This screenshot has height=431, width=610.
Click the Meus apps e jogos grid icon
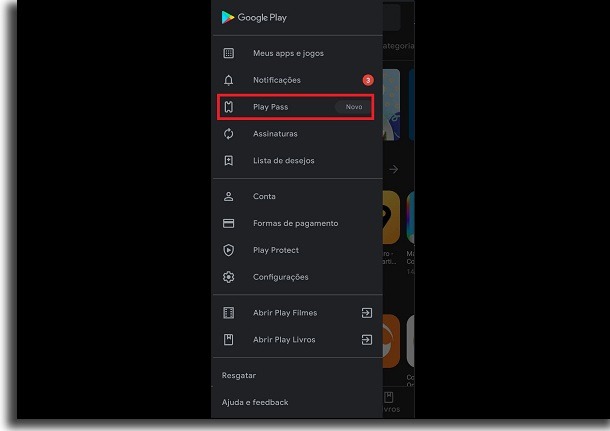pos(229,53)
